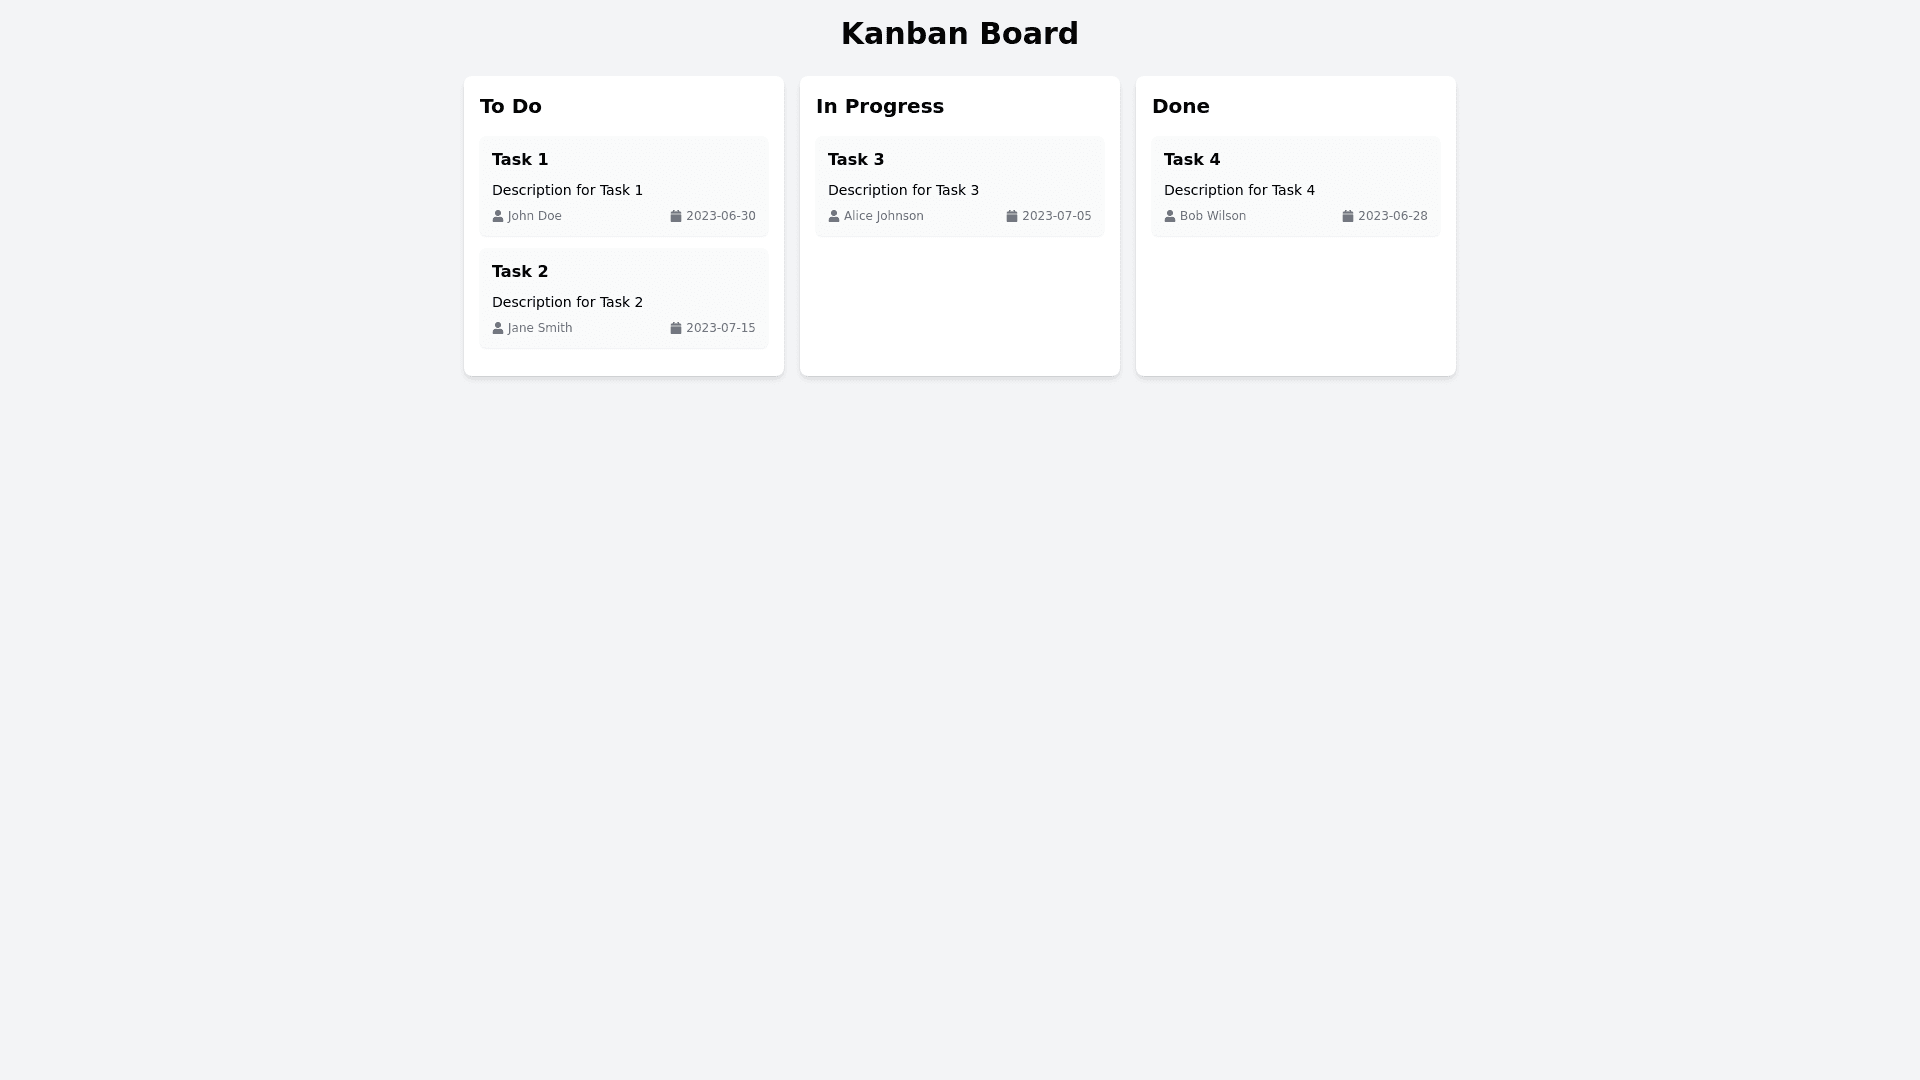1920x1080 pixels.
Task: Open the Task 3 card title
Action: coord(856,160)
